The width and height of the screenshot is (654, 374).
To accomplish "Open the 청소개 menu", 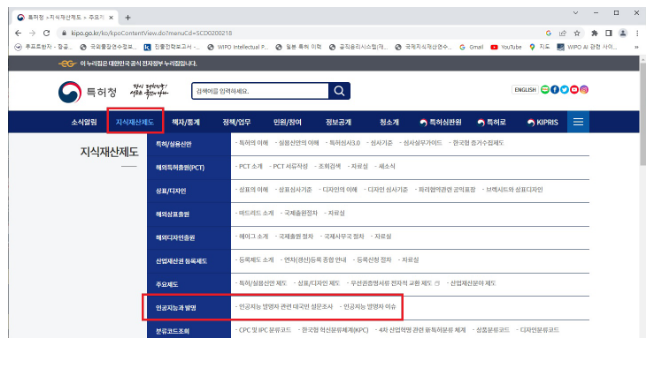I will 389,122.
